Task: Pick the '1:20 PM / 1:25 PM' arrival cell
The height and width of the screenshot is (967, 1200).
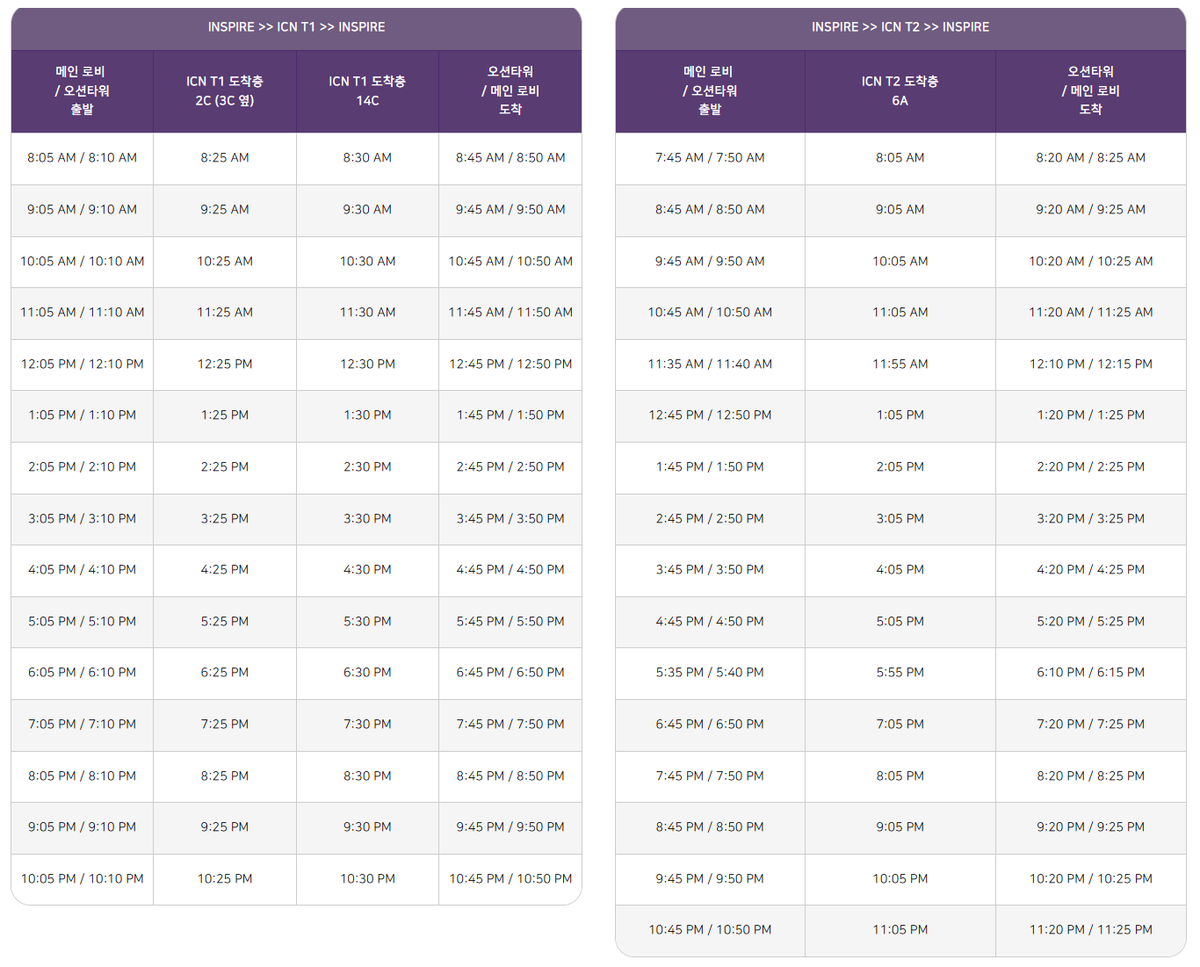Action: click(1091, 416)
